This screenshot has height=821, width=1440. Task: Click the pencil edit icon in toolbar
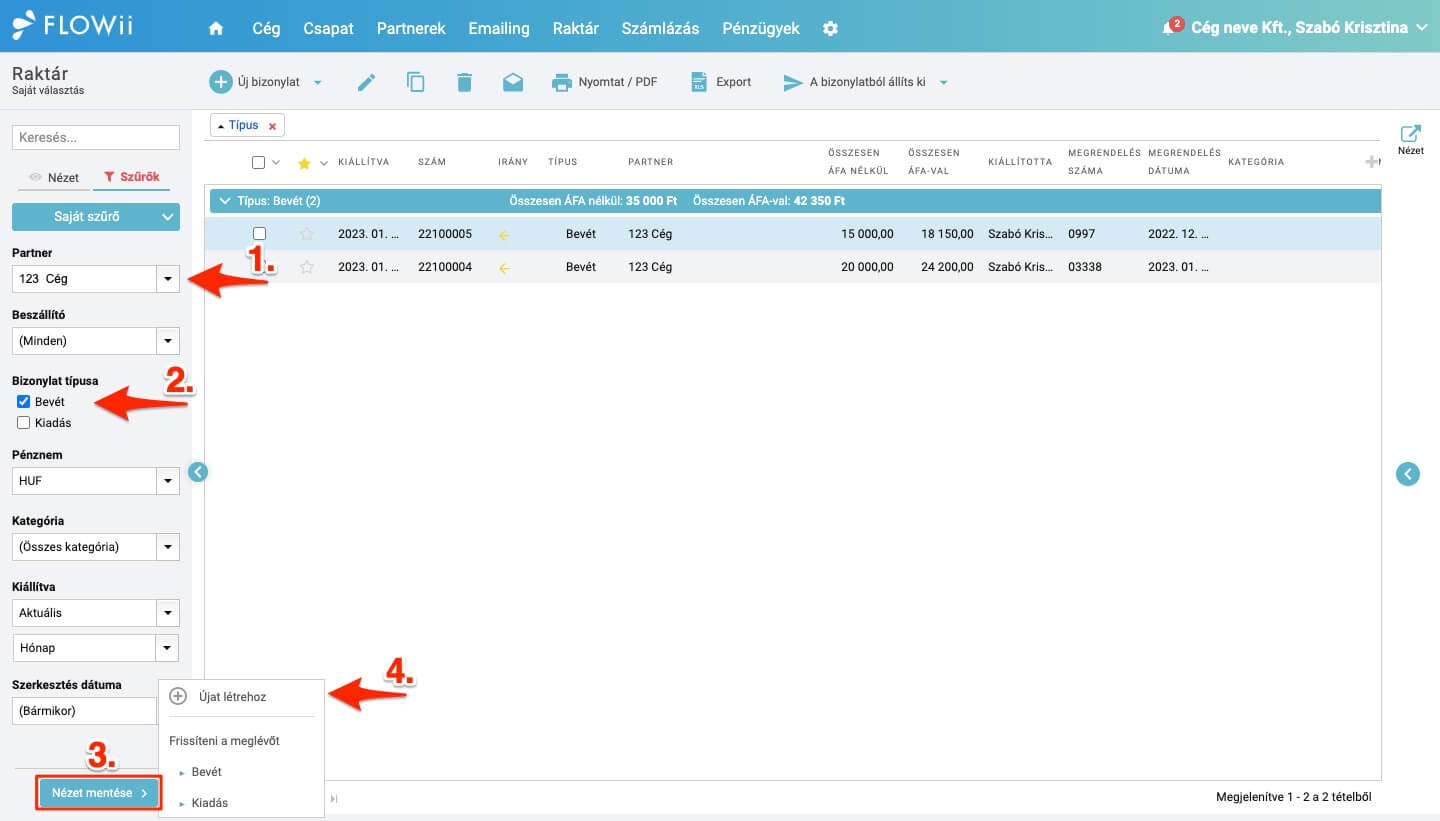366,82
